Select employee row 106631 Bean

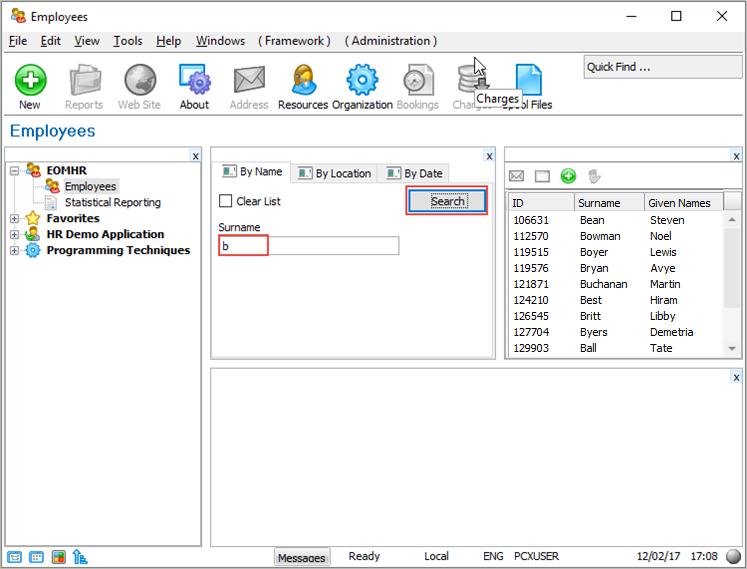[616, 220]
